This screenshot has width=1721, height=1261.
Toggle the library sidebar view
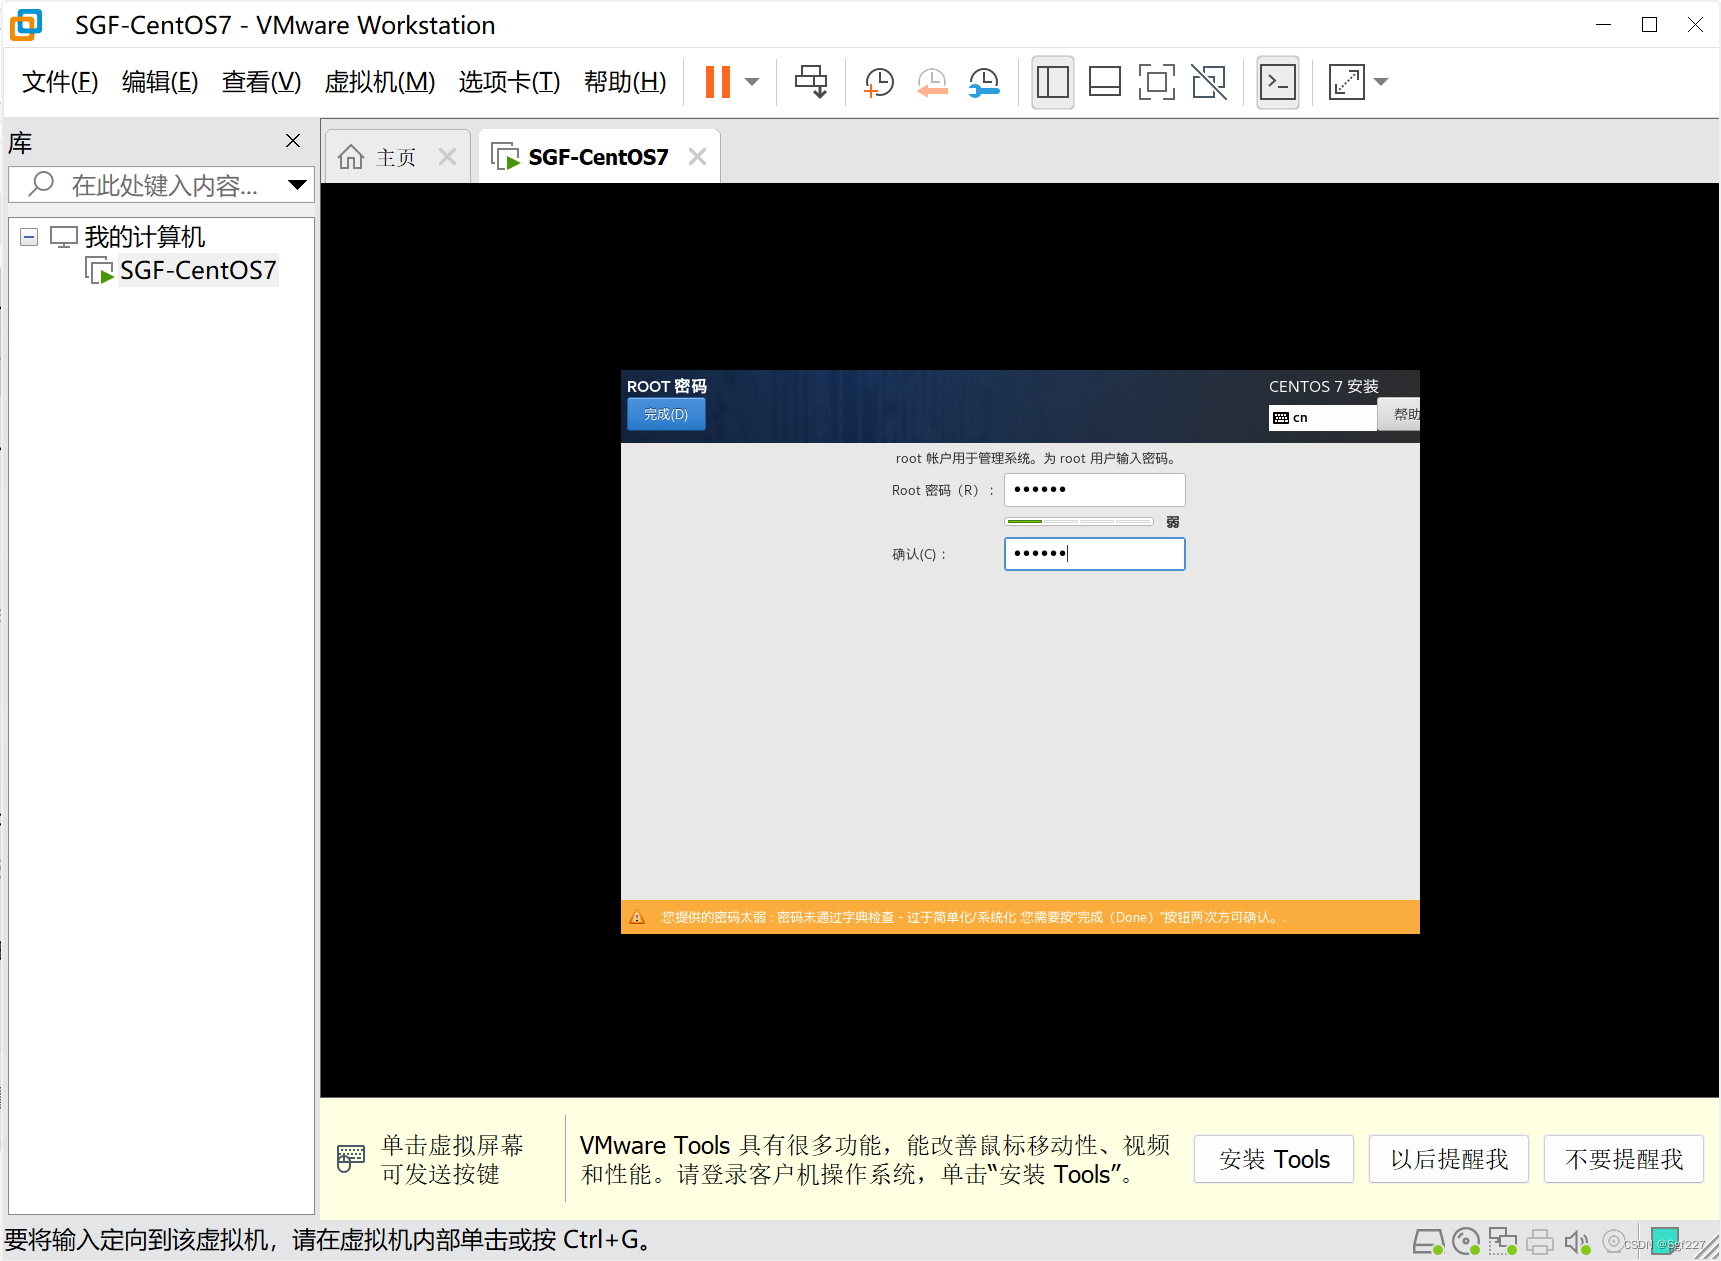point(1052,82)
